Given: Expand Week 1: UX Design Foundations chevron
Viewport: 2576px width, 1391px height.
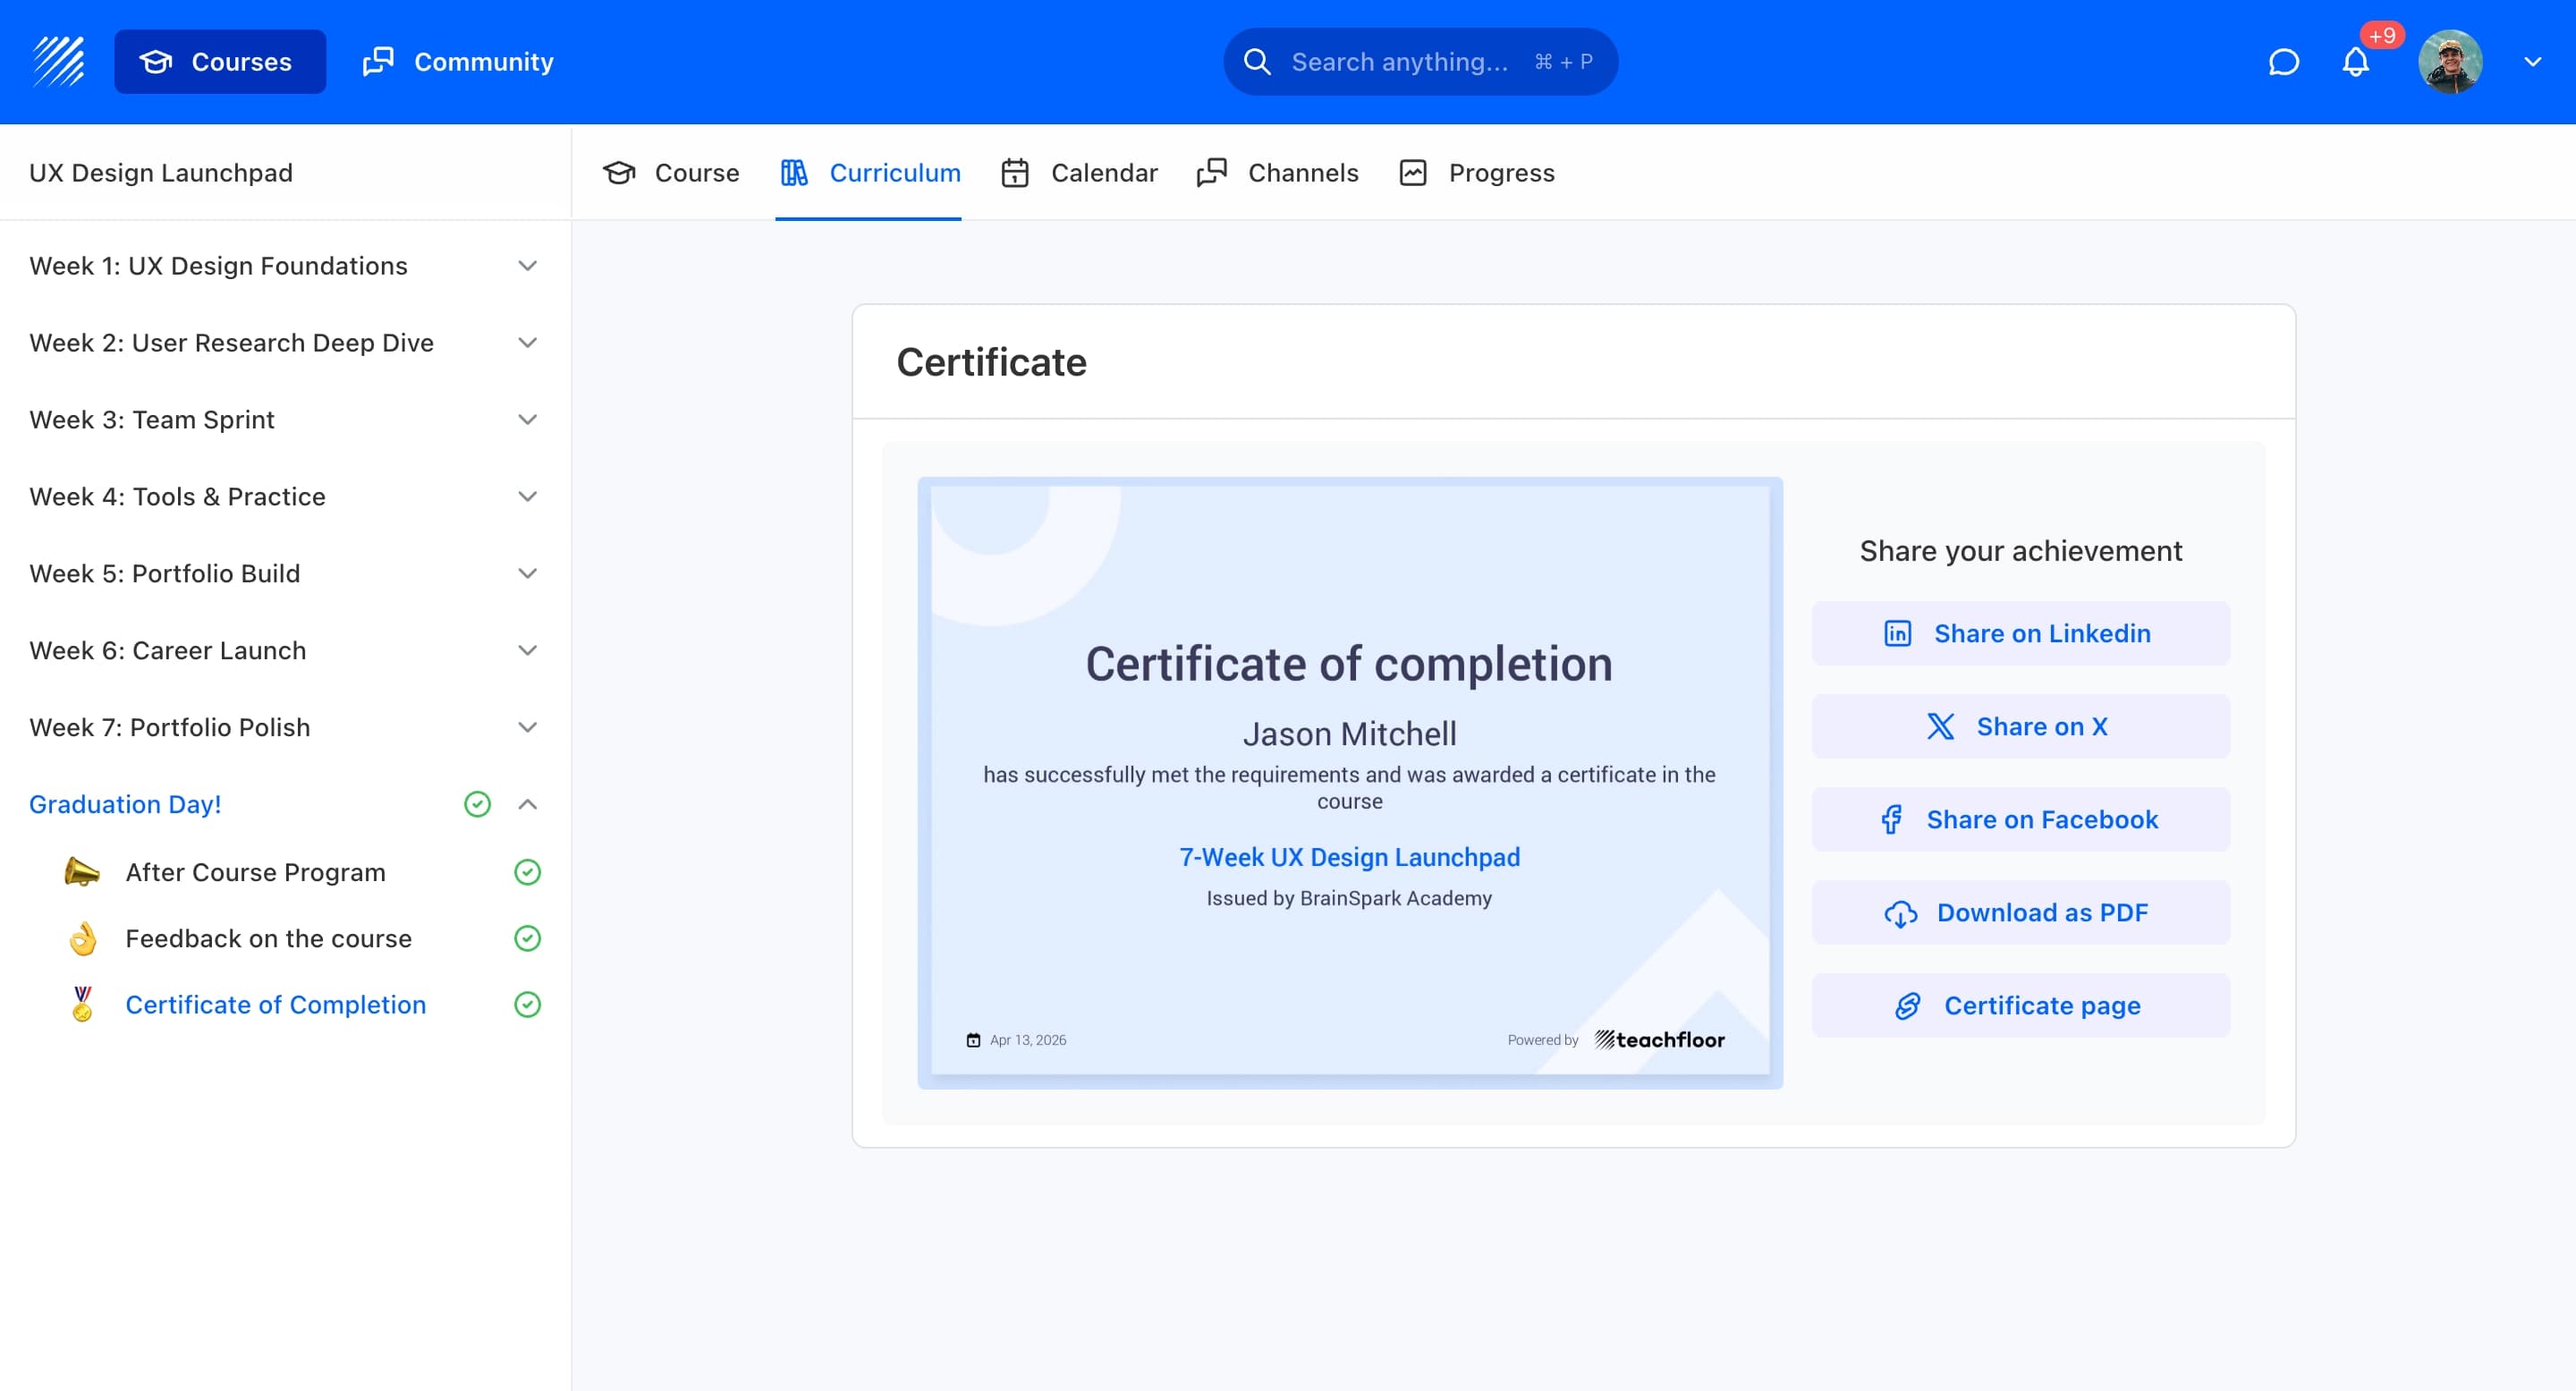Looking at the screenshot, I should tap(528, 266).
